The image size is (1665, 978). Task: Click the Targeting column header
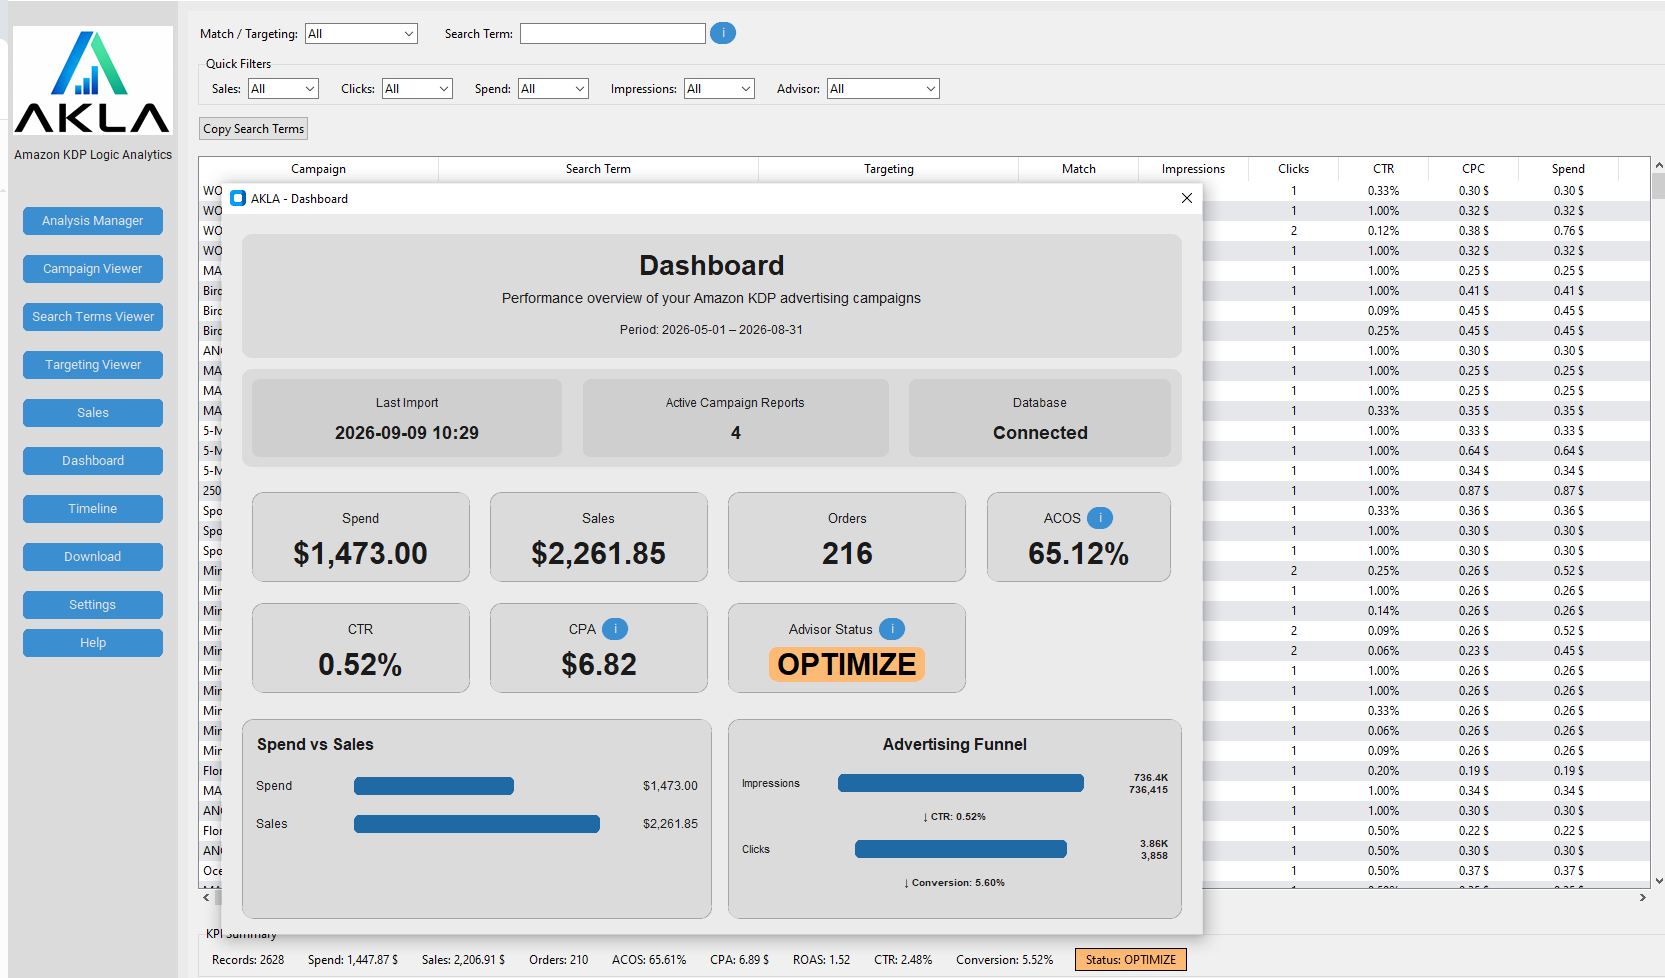tap(888, 169)
